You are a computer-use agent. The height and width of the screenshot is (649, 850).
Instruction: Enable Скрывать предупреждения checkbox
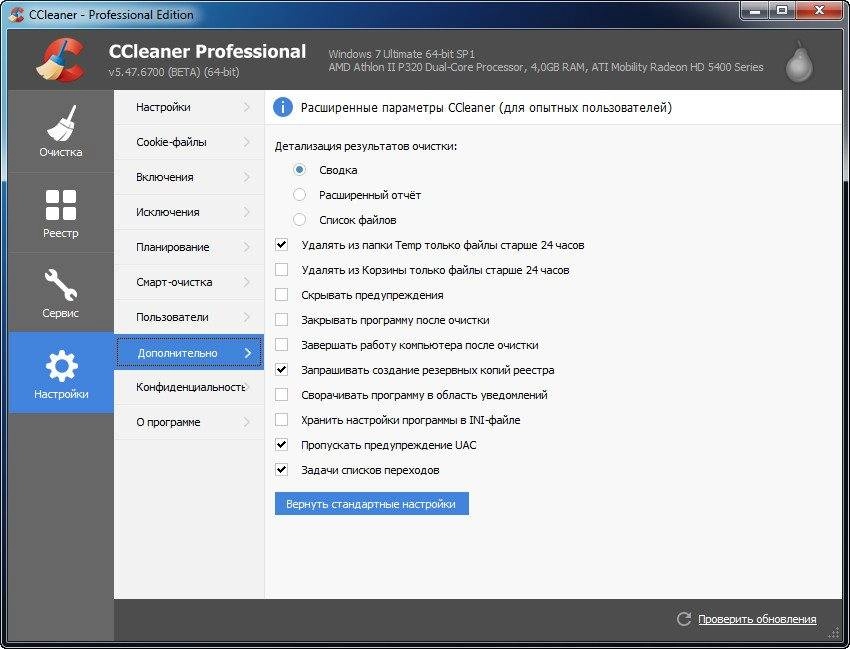(281, 294)
